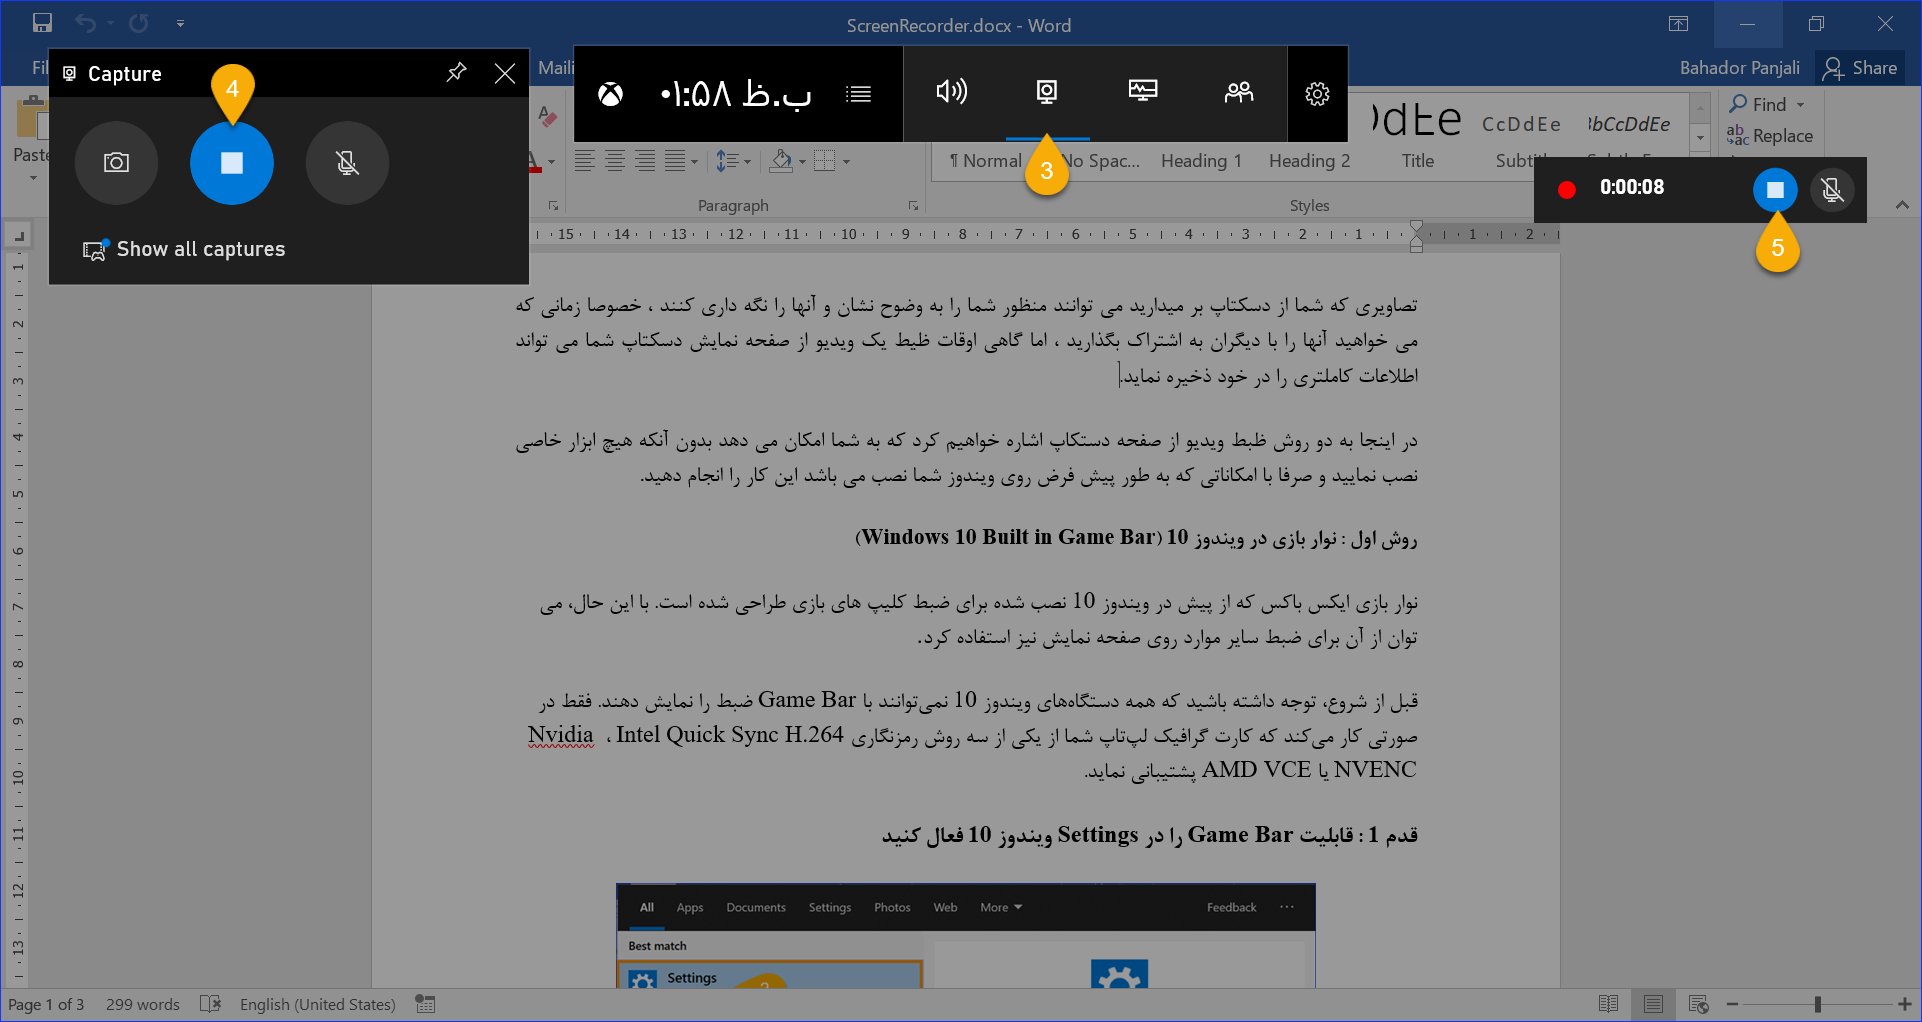Toggle the Game Bar capture widget
Viewport: 1922px width, 1022px height.
pos(1047,92)
